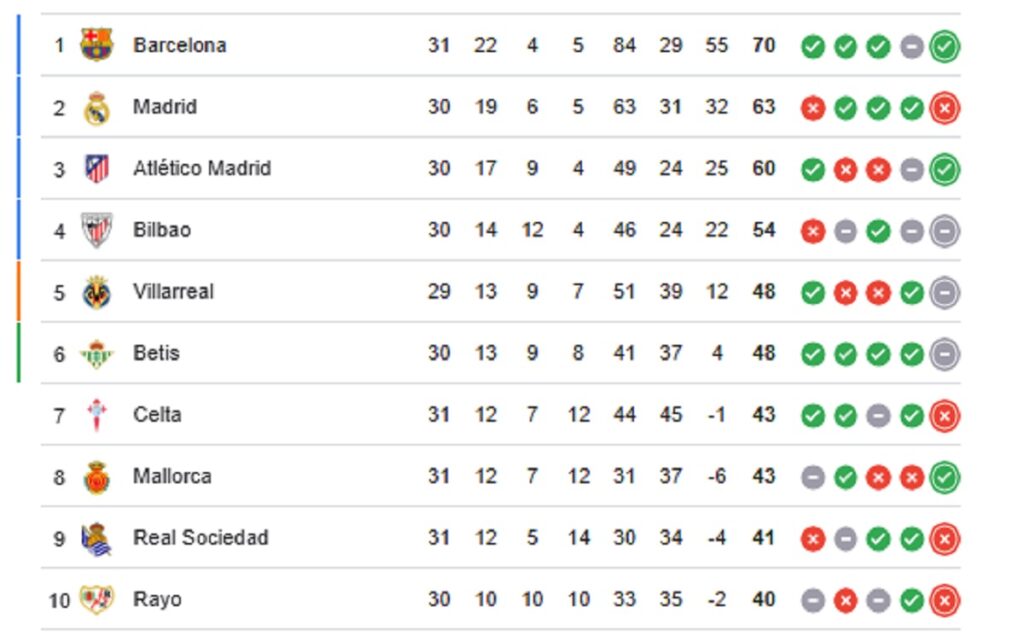
Task: Click the Athletic Bilbao club crest
Action: point(97,230)
